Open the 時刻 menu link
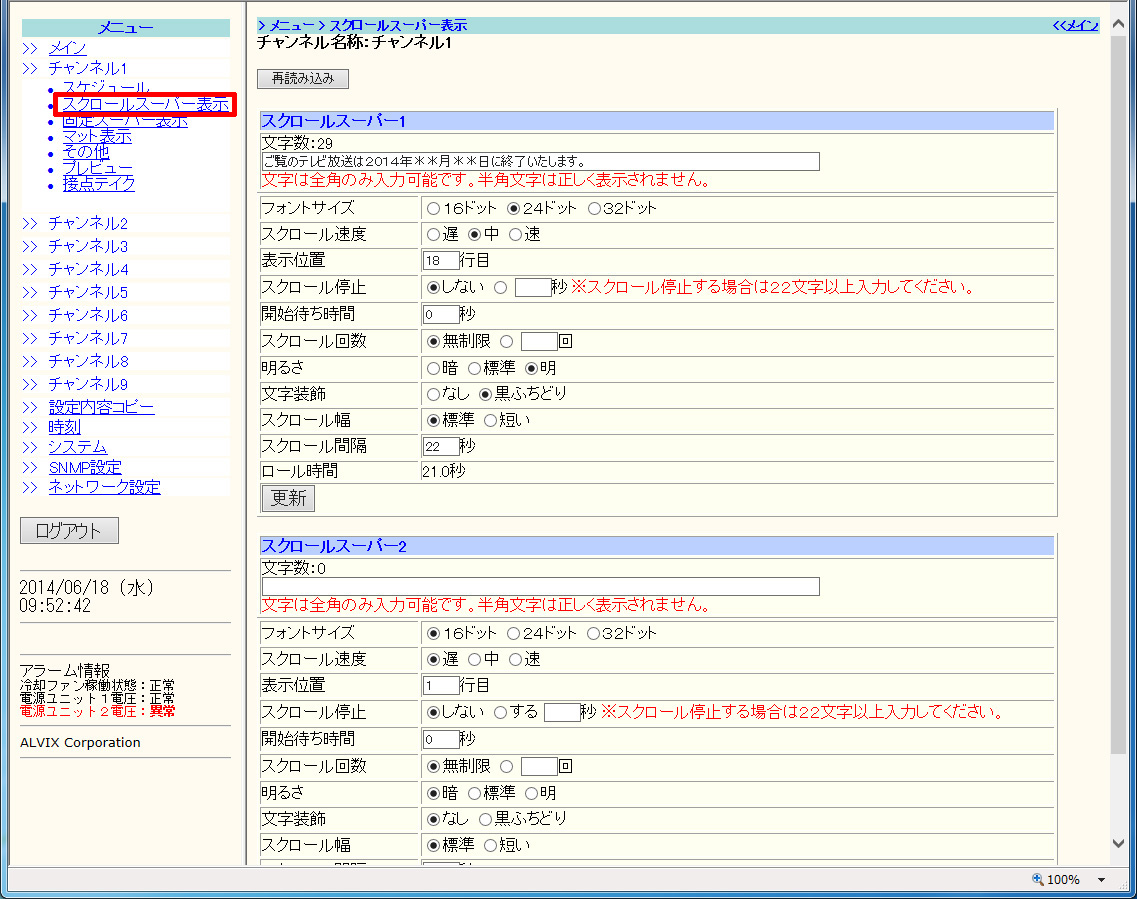 pos(65,427)
